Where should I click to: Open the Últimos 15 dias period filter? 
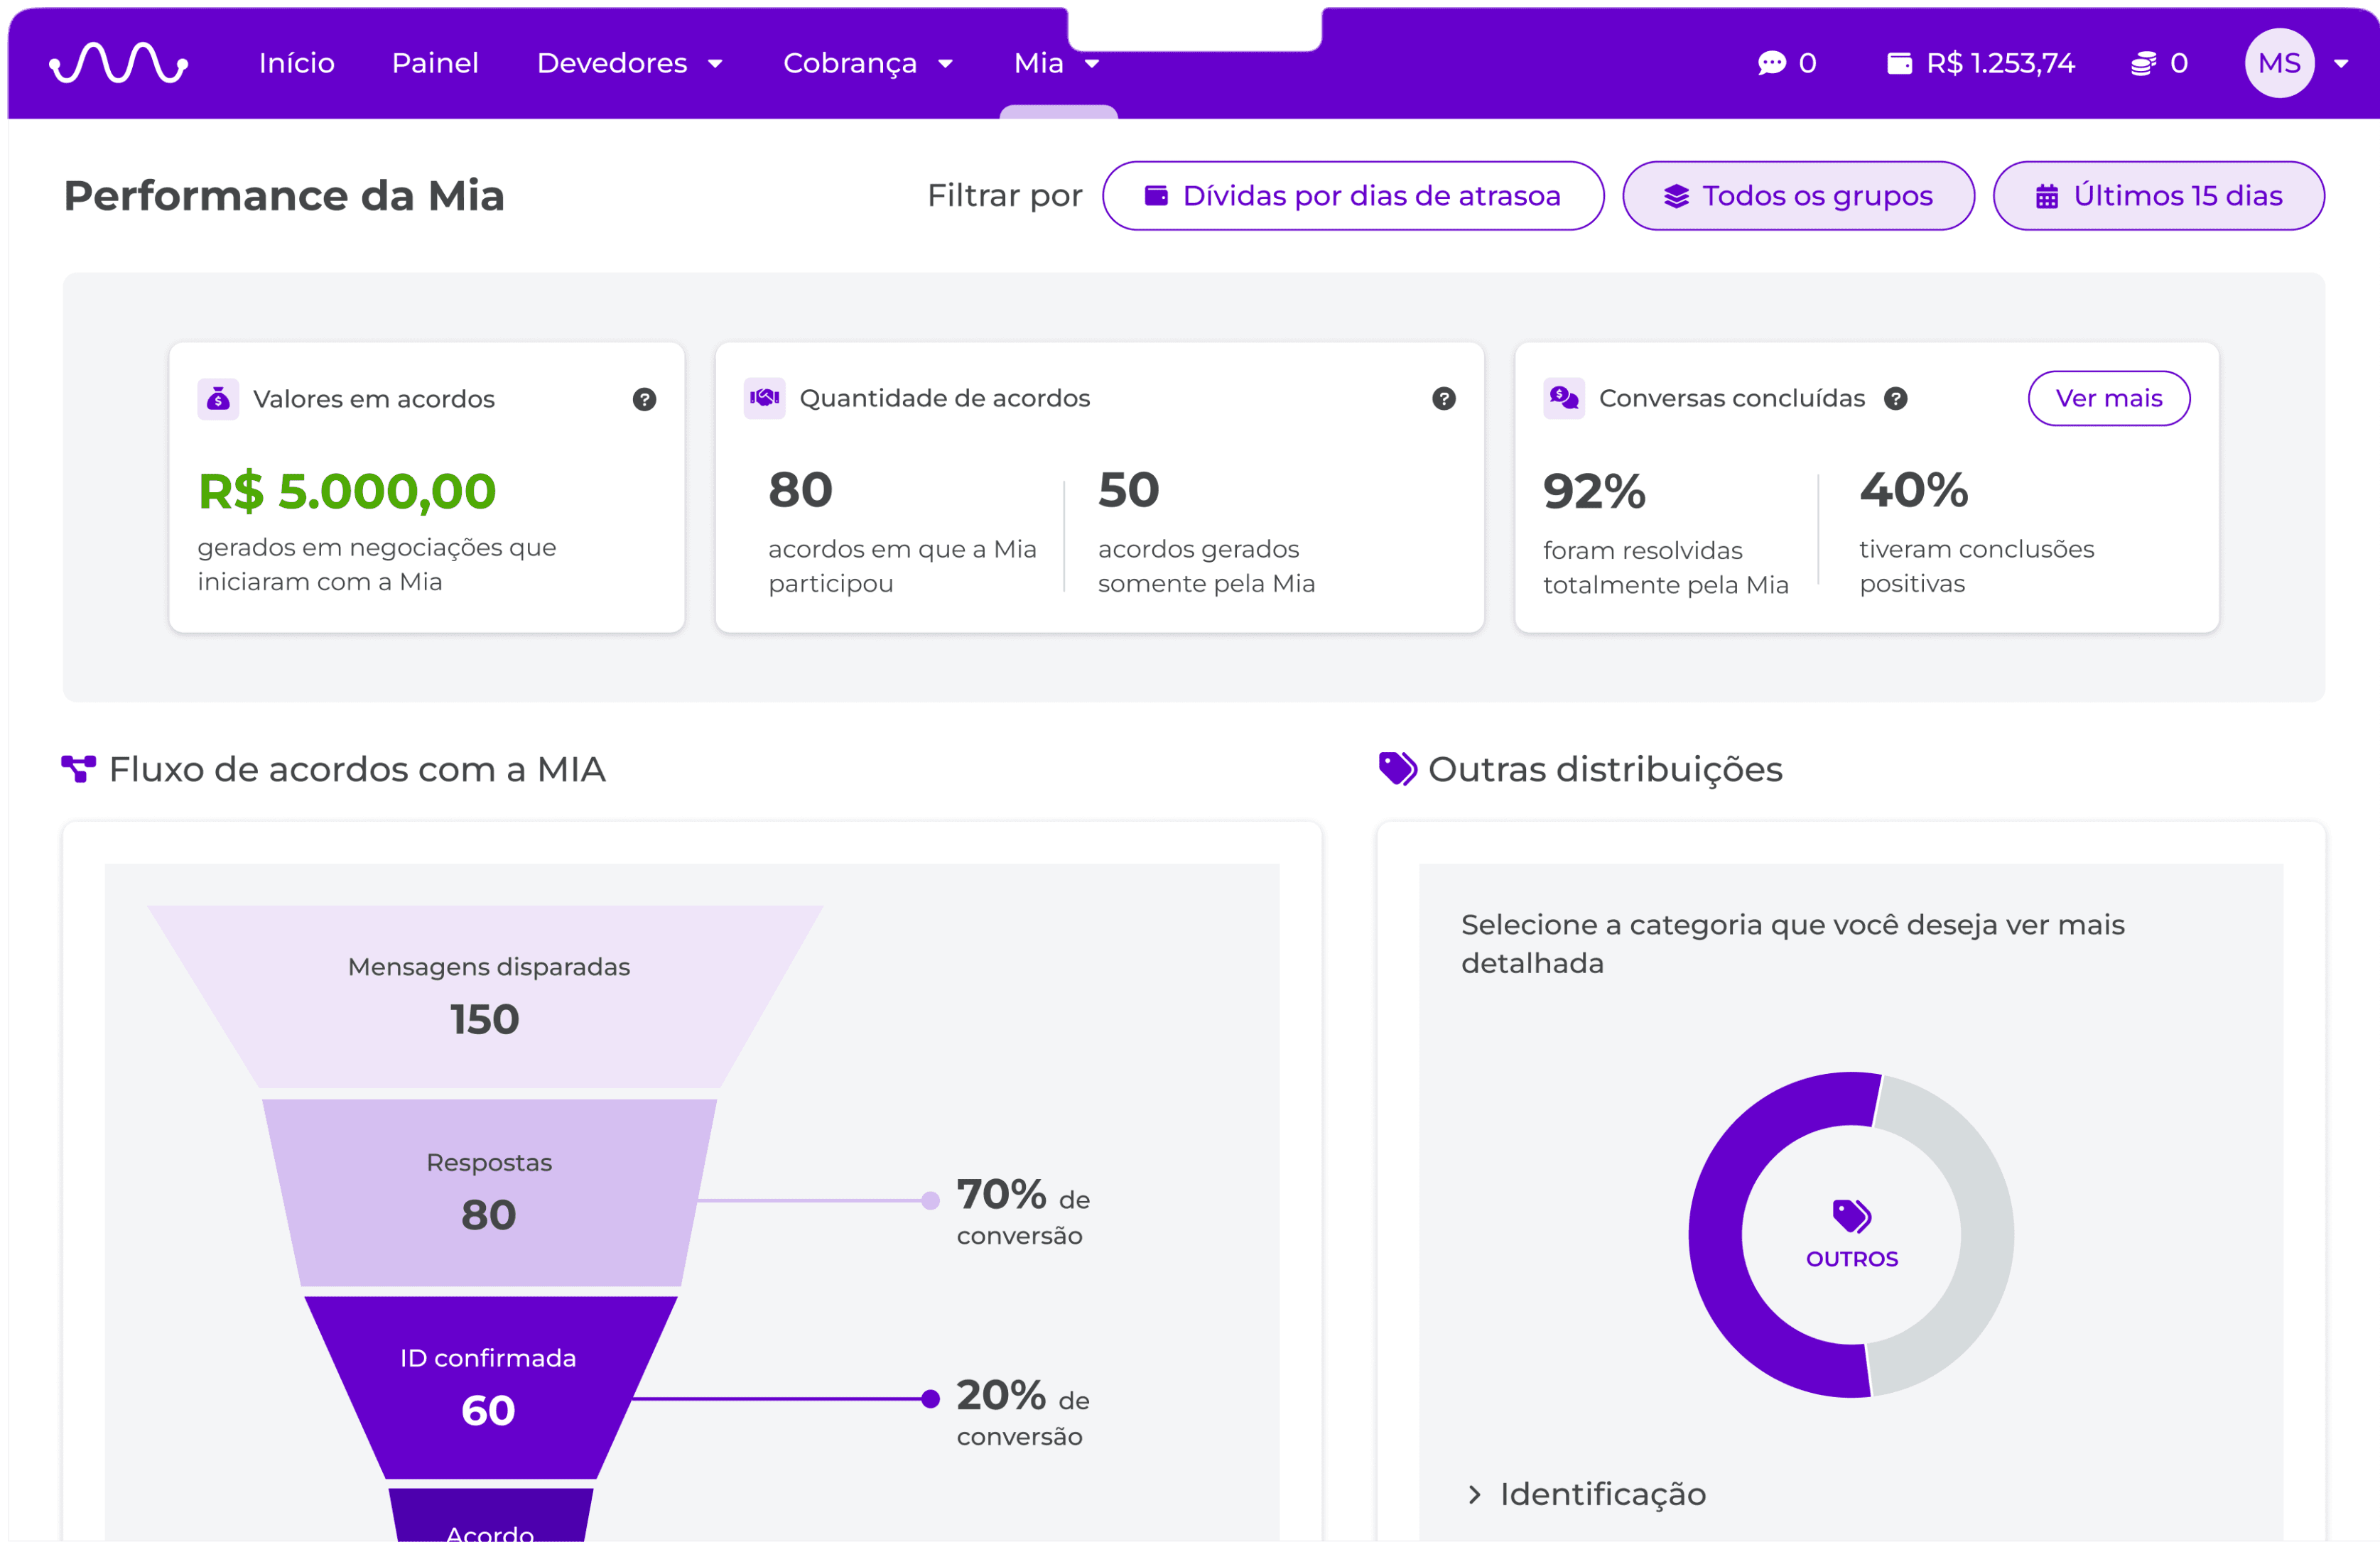tap(2158, 195)
